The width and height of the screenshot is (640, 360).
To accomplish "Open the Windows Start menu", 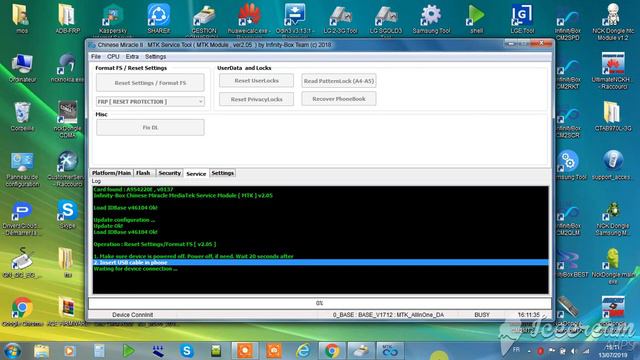I will [12, 351].
